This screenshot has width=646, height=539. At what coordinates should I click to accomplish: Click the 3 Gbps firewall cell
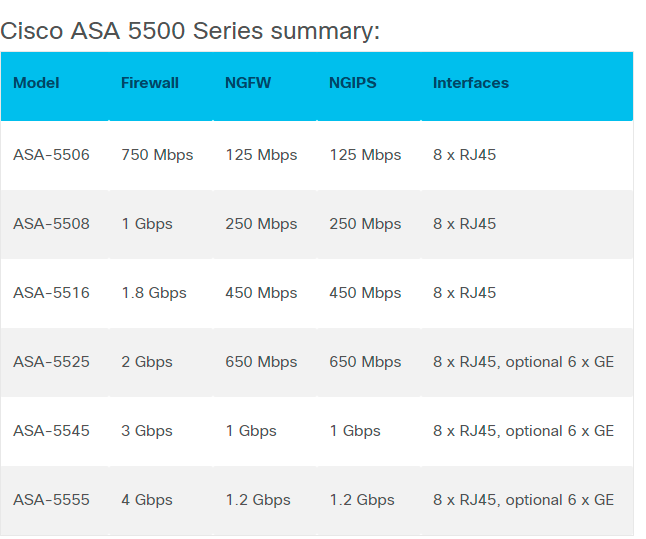(147, 431)
